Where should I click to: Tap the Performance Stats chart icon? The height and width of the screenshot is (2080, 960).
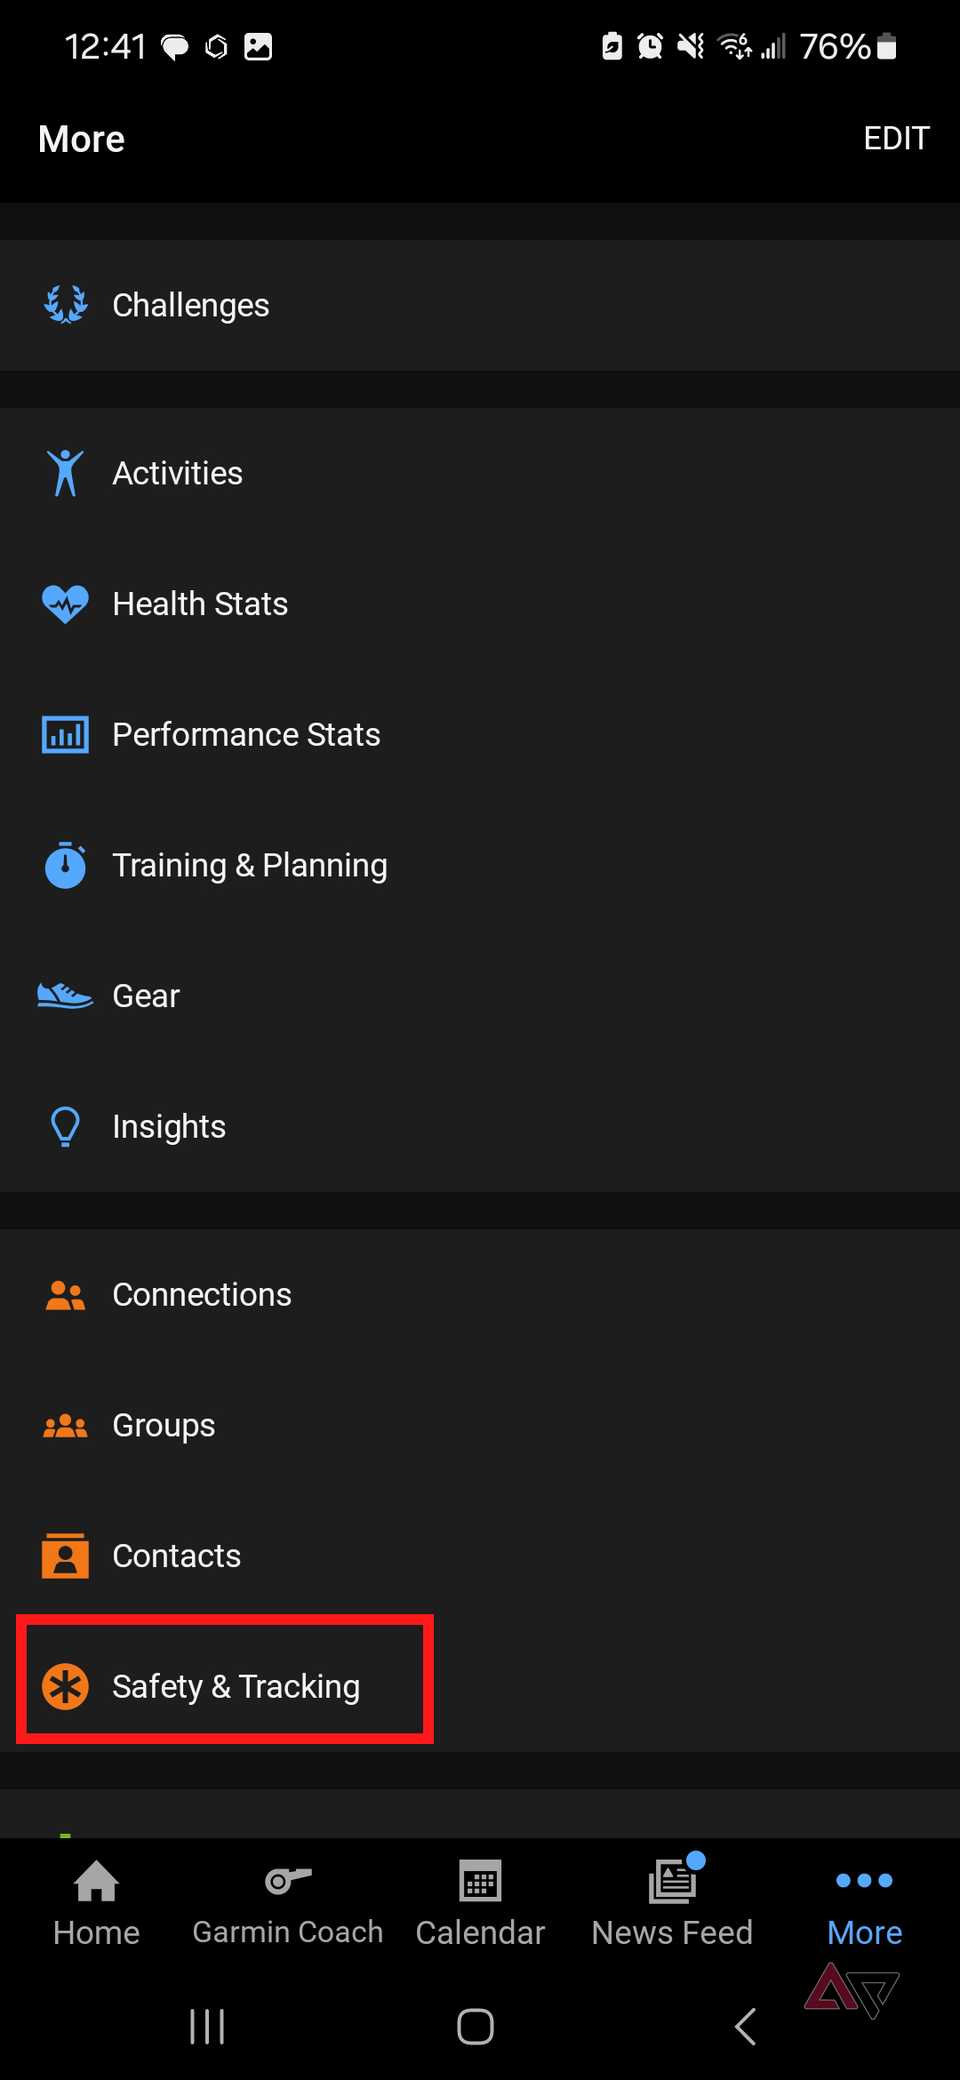pyautogui.click(x=66, y=735)
